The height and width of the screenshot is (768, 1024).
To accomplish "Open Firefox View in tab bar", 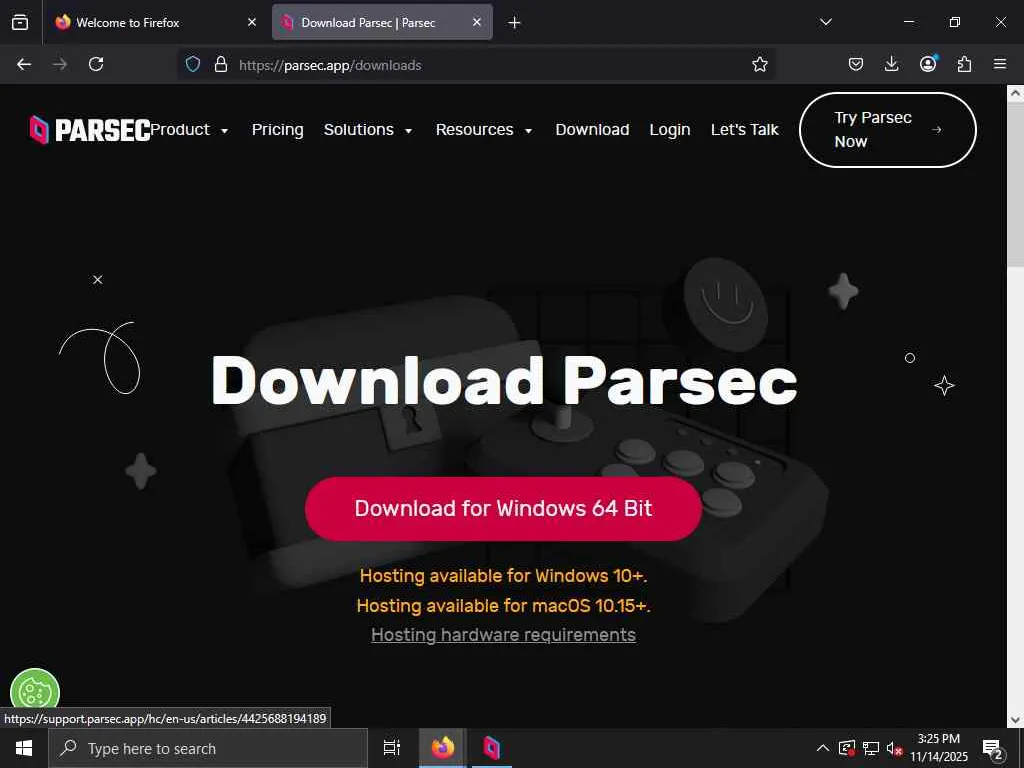I will click(x=20, y=22).
